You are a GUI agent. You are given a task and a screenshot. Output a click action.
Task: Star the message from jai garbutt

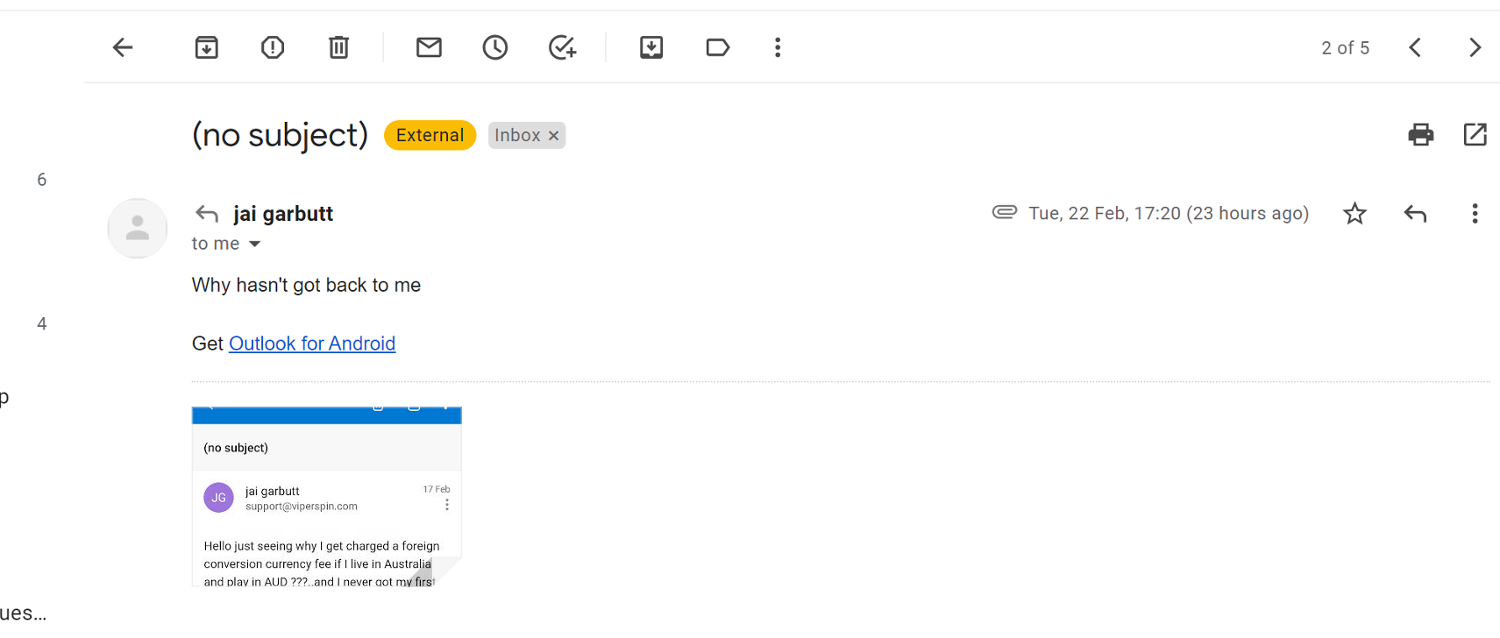click(x=1355, y=213)
